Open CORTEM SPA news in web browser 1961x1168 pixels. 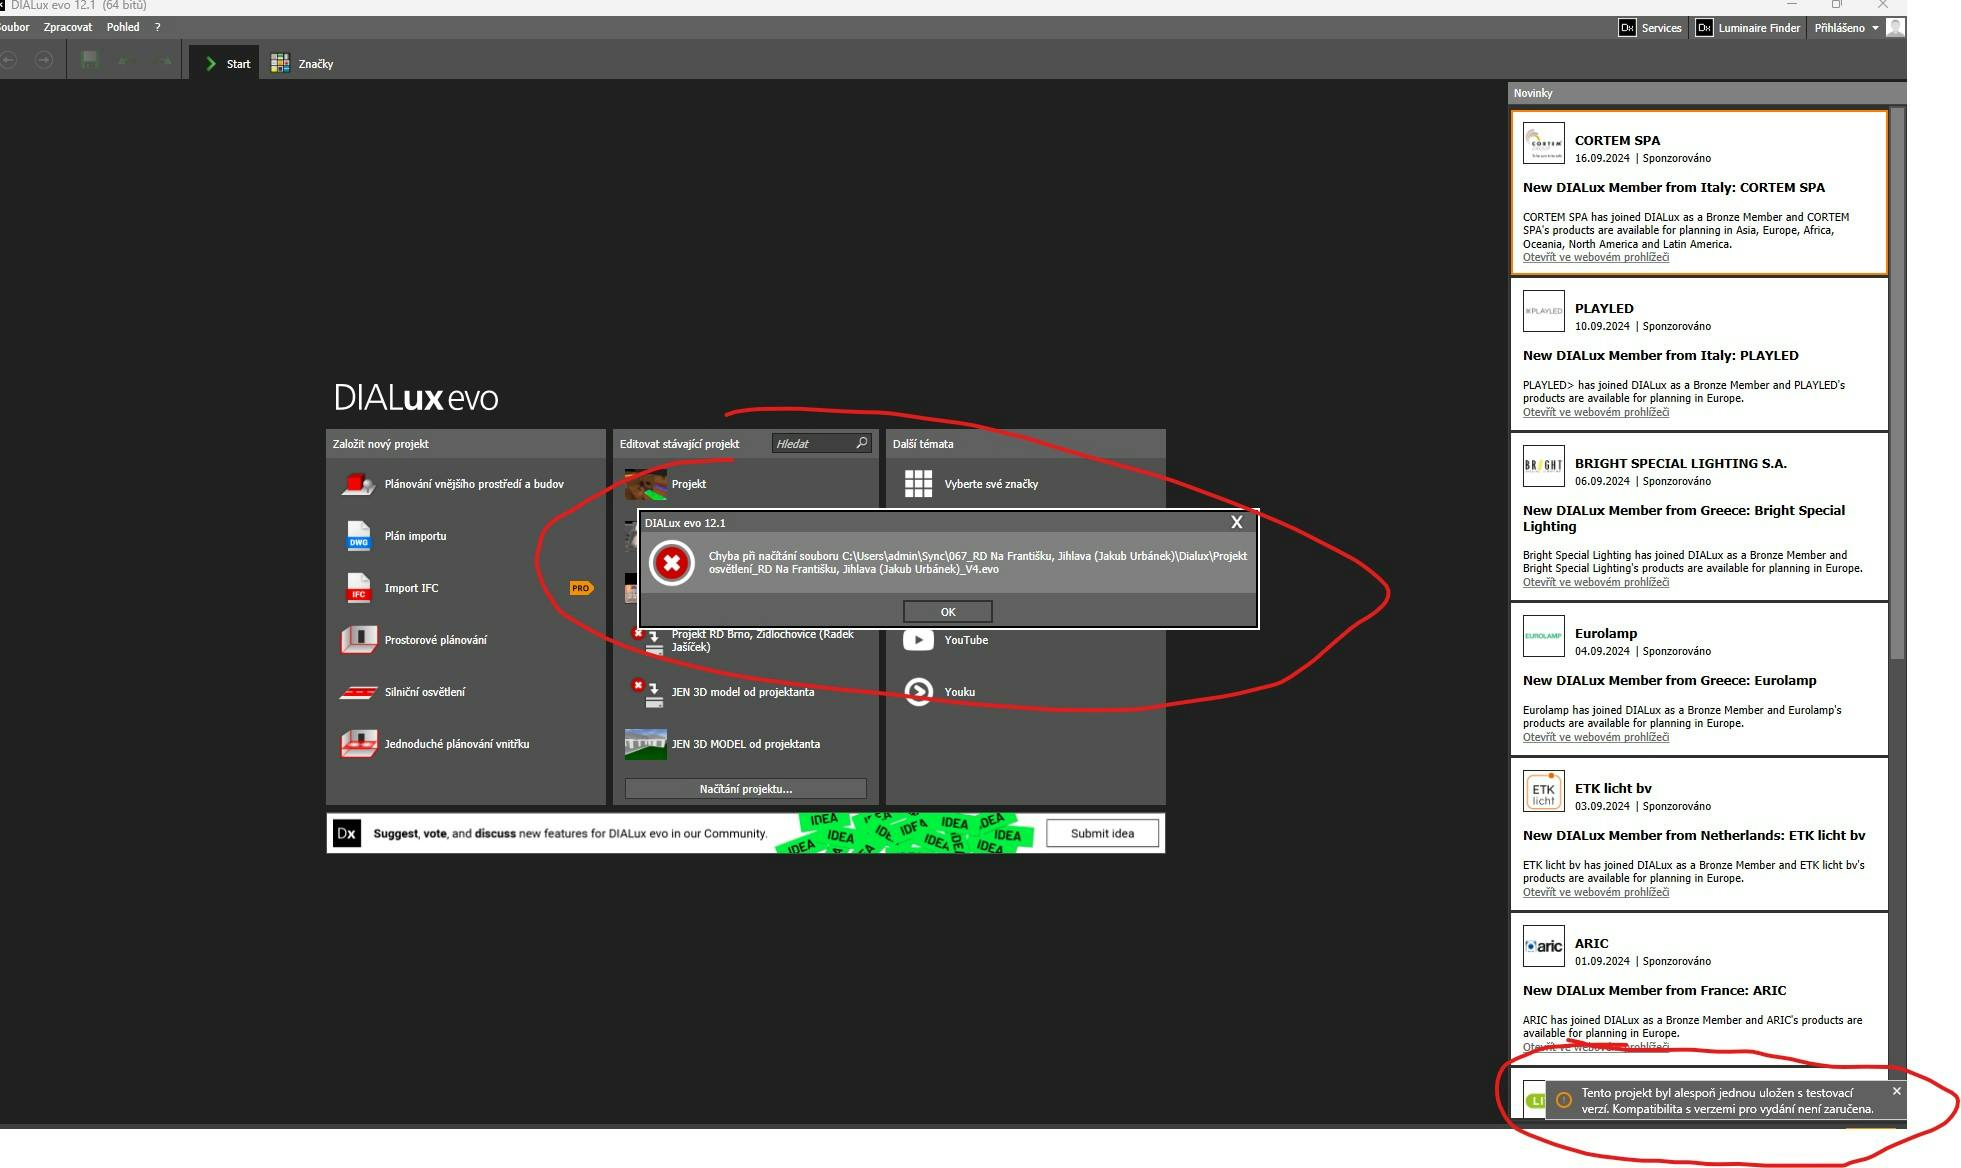(x=1595, y=257)
